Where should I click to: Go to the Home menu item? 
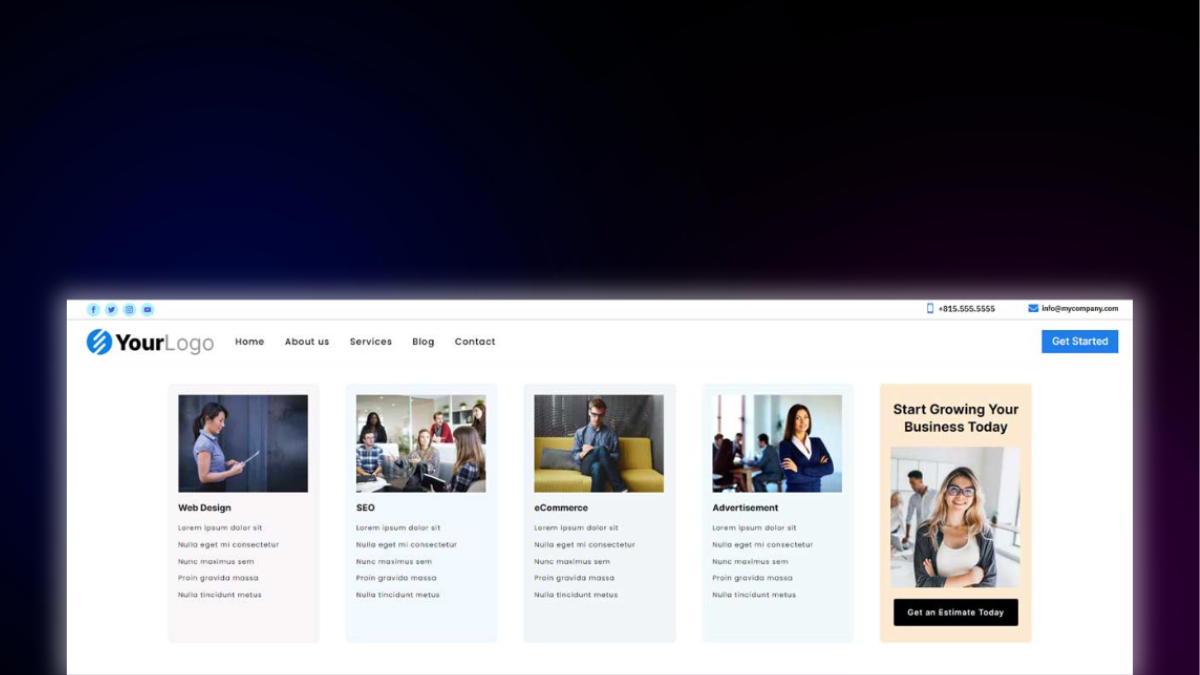pos(250,342)
